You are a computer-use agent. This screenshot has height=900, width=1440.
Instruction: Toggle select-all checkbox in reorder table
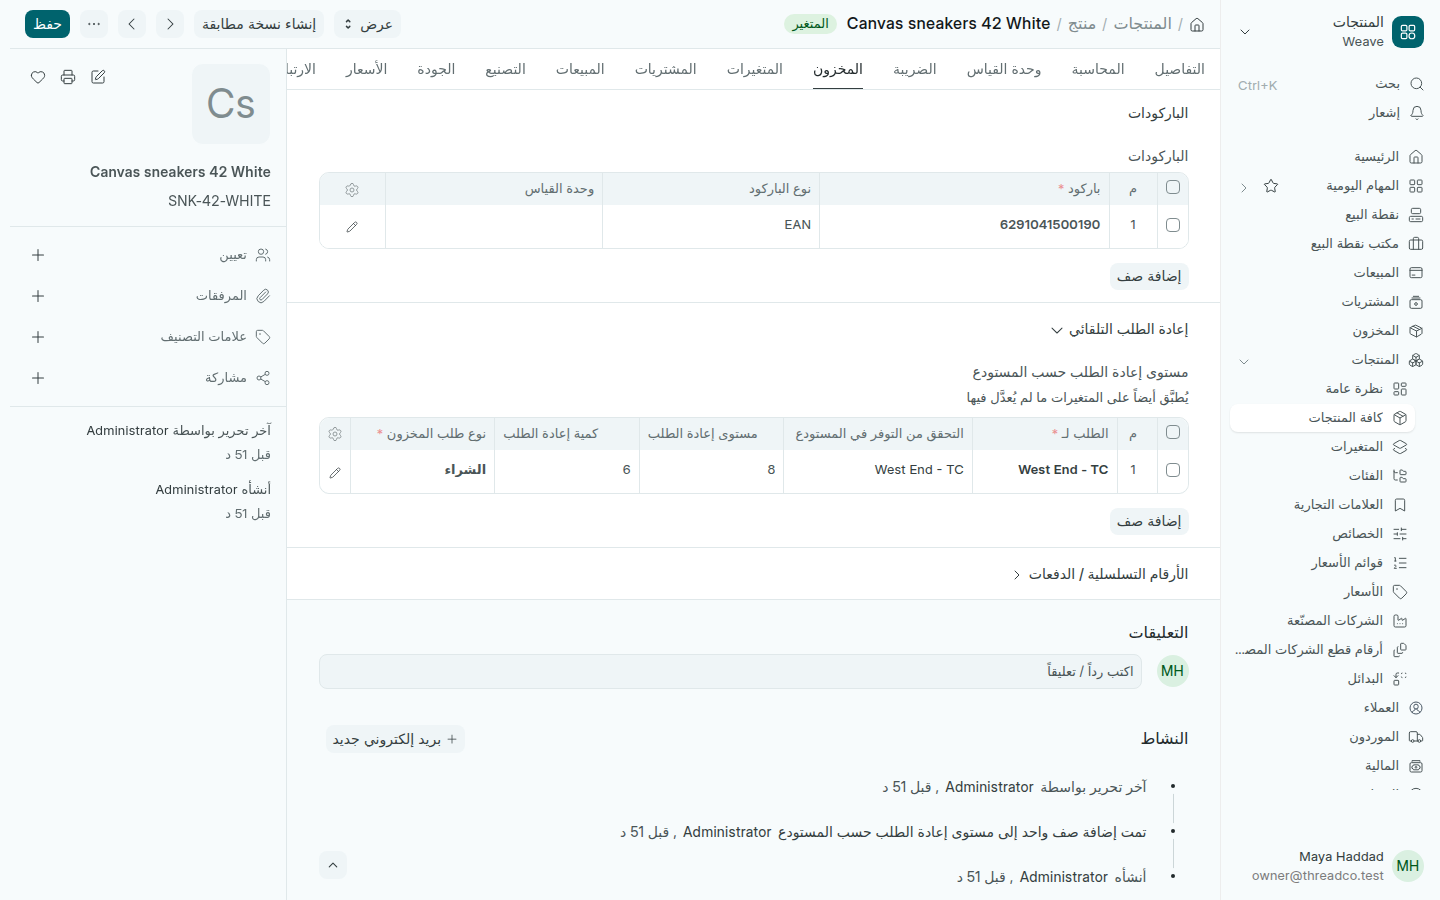point(1173,432)
